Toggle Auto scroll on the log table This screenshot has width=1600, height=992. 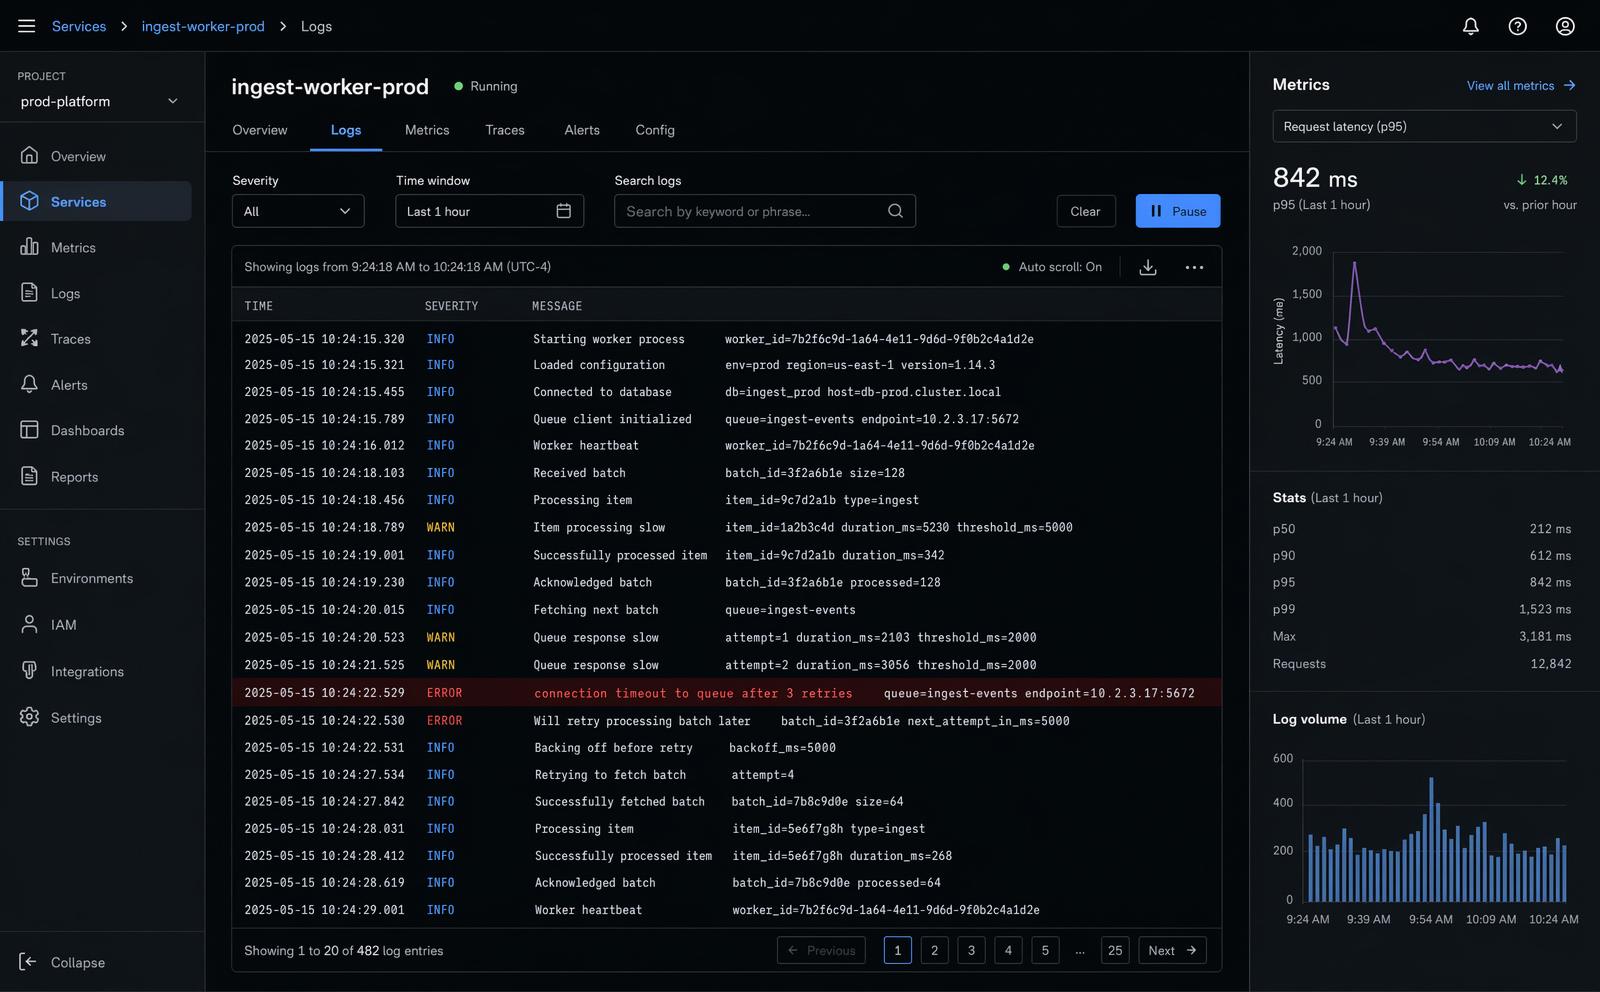[1052, 267]
